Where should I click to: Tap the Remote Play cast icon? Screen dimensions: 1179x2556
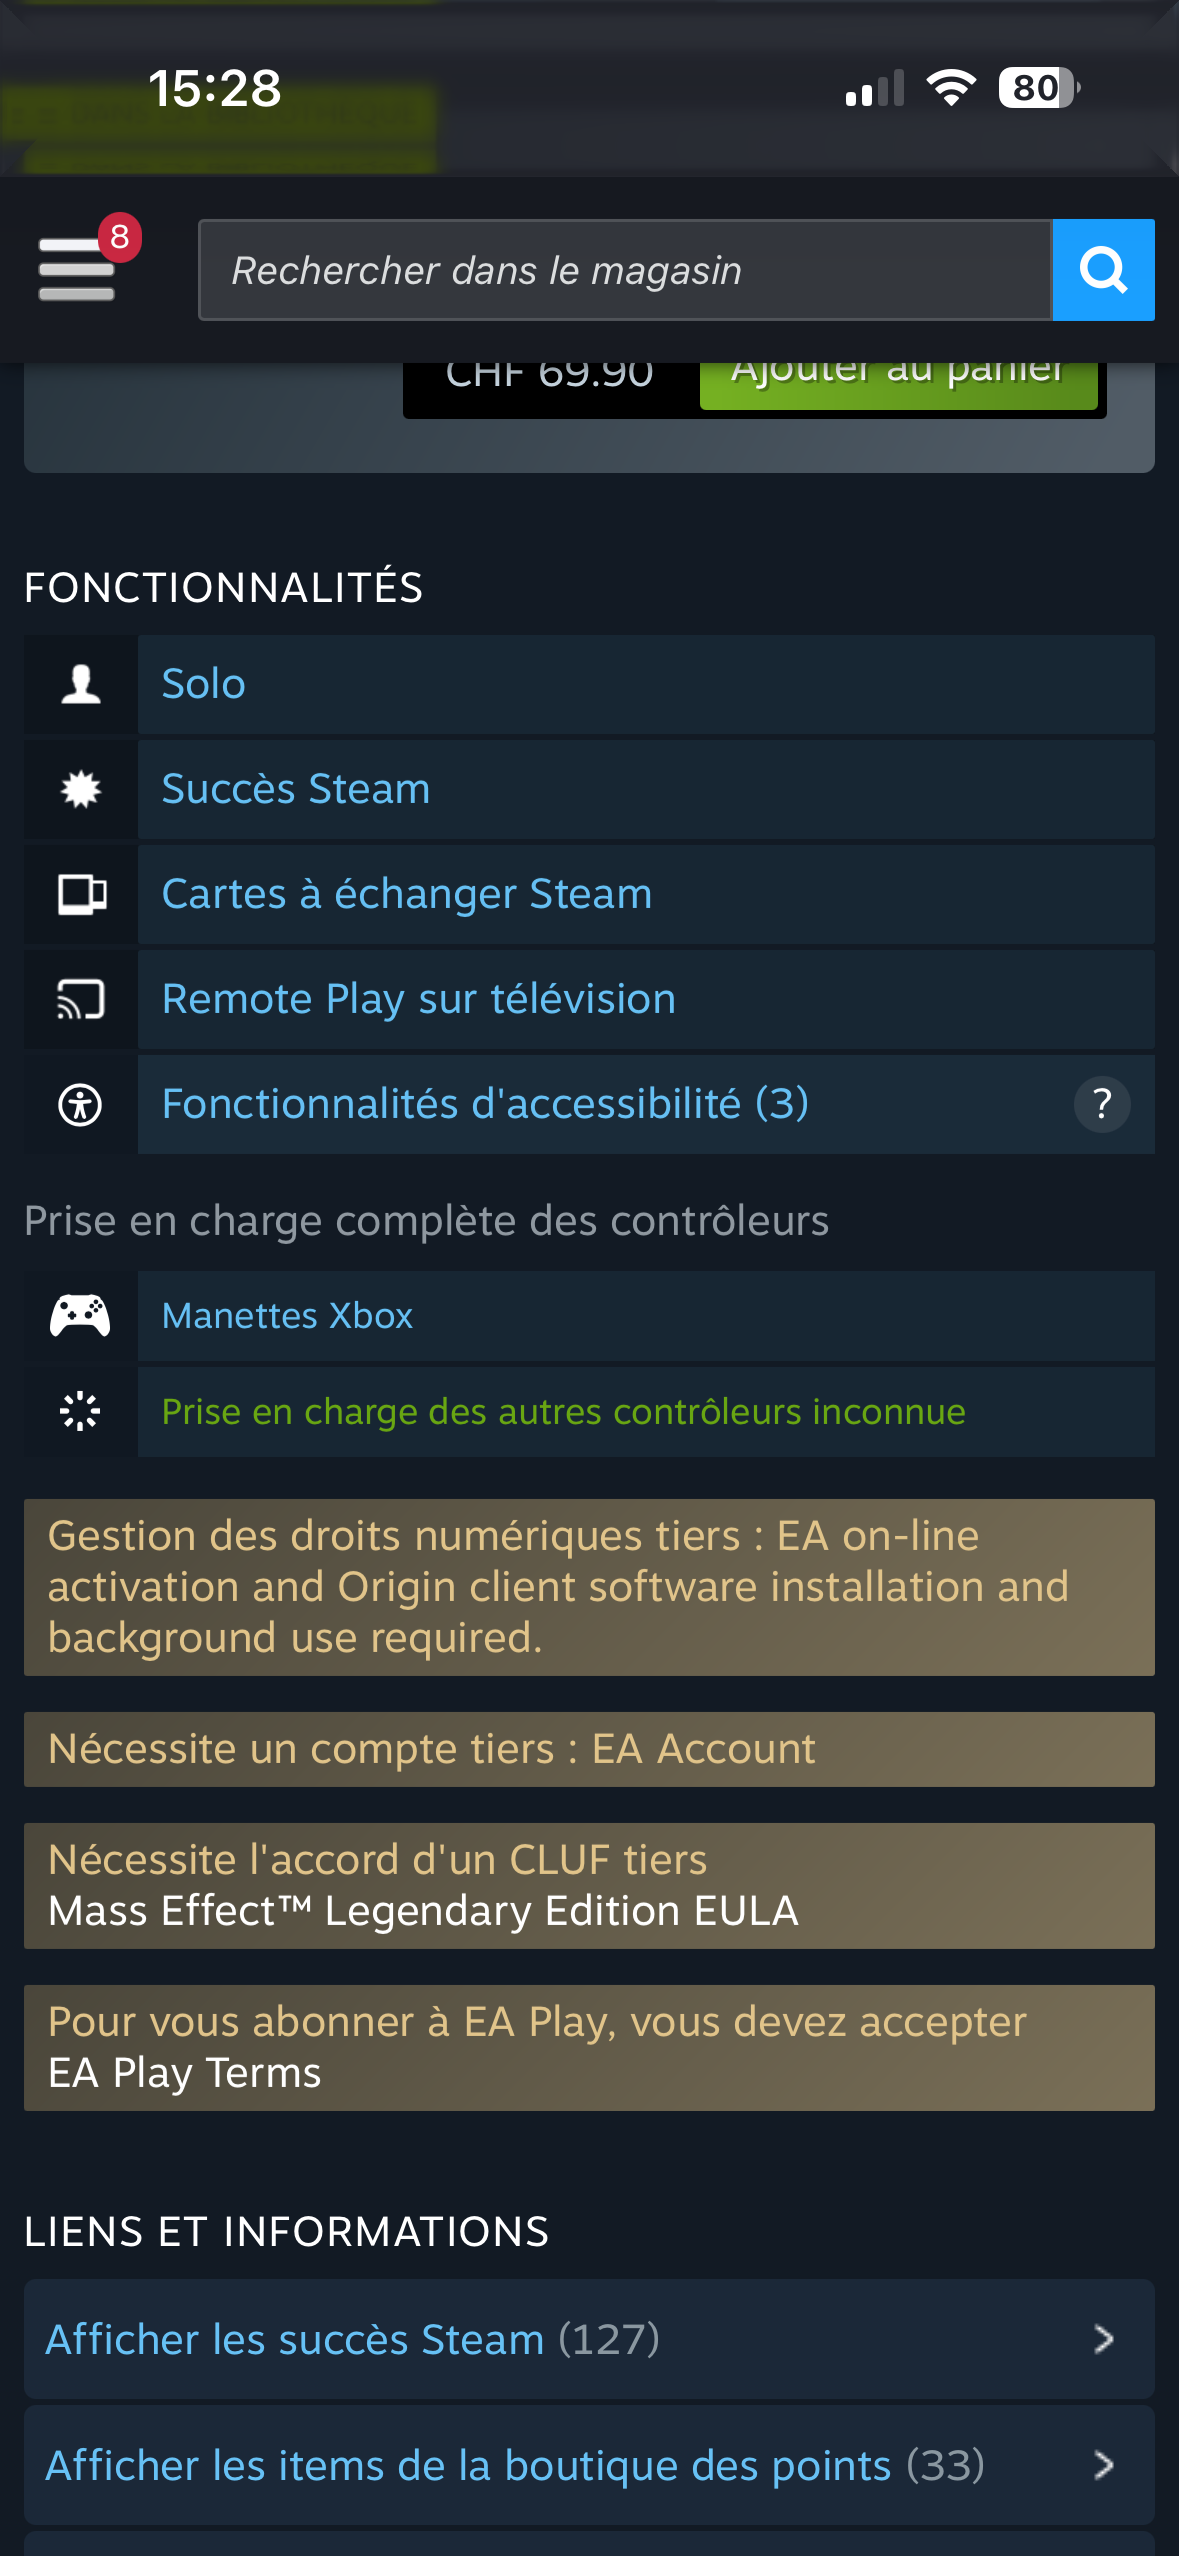pyautogui.click(x=81, y=1000)
